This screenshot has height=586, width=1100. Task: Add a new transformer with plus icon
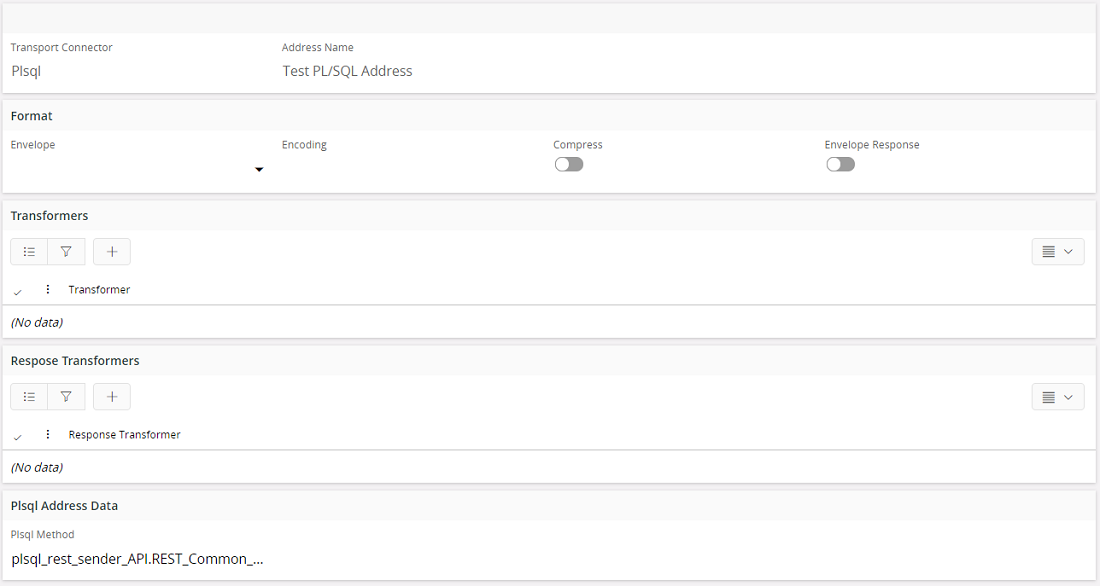click(112, 252)
